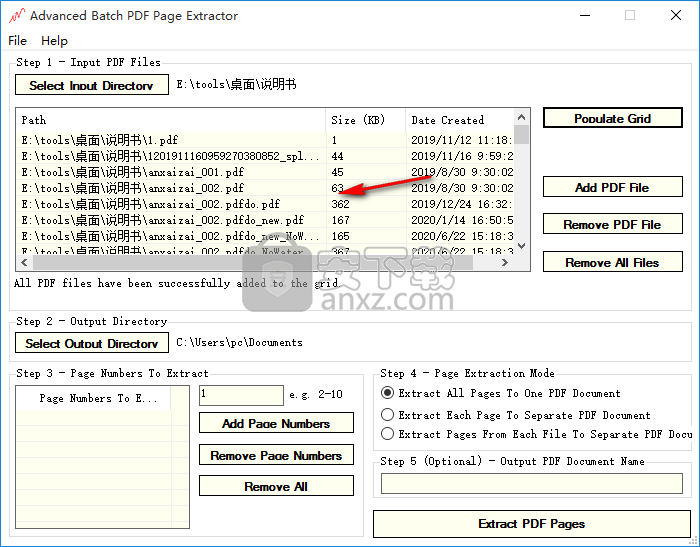The height and width of the screenshot is (547, 700).
Task: Click page number input field containing 1
Action: [241, 395]
